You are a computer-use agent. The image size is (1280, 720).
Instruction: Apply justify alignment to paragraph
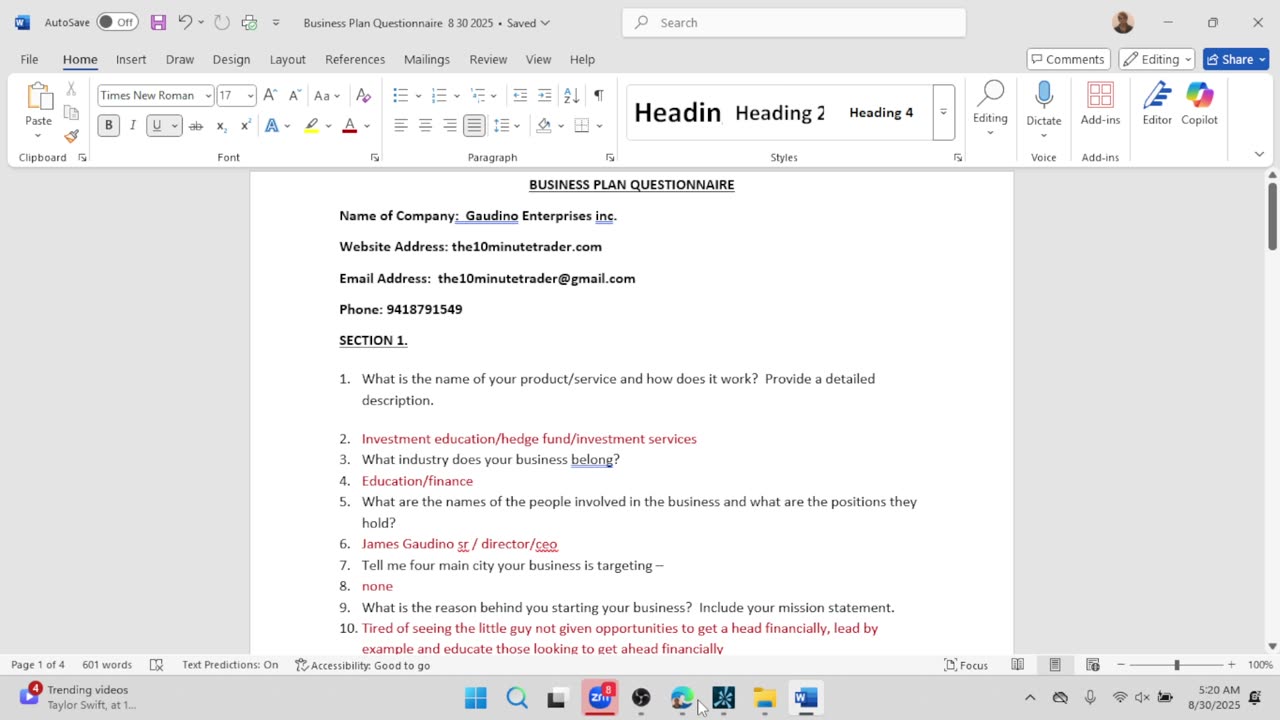(474, 126)
